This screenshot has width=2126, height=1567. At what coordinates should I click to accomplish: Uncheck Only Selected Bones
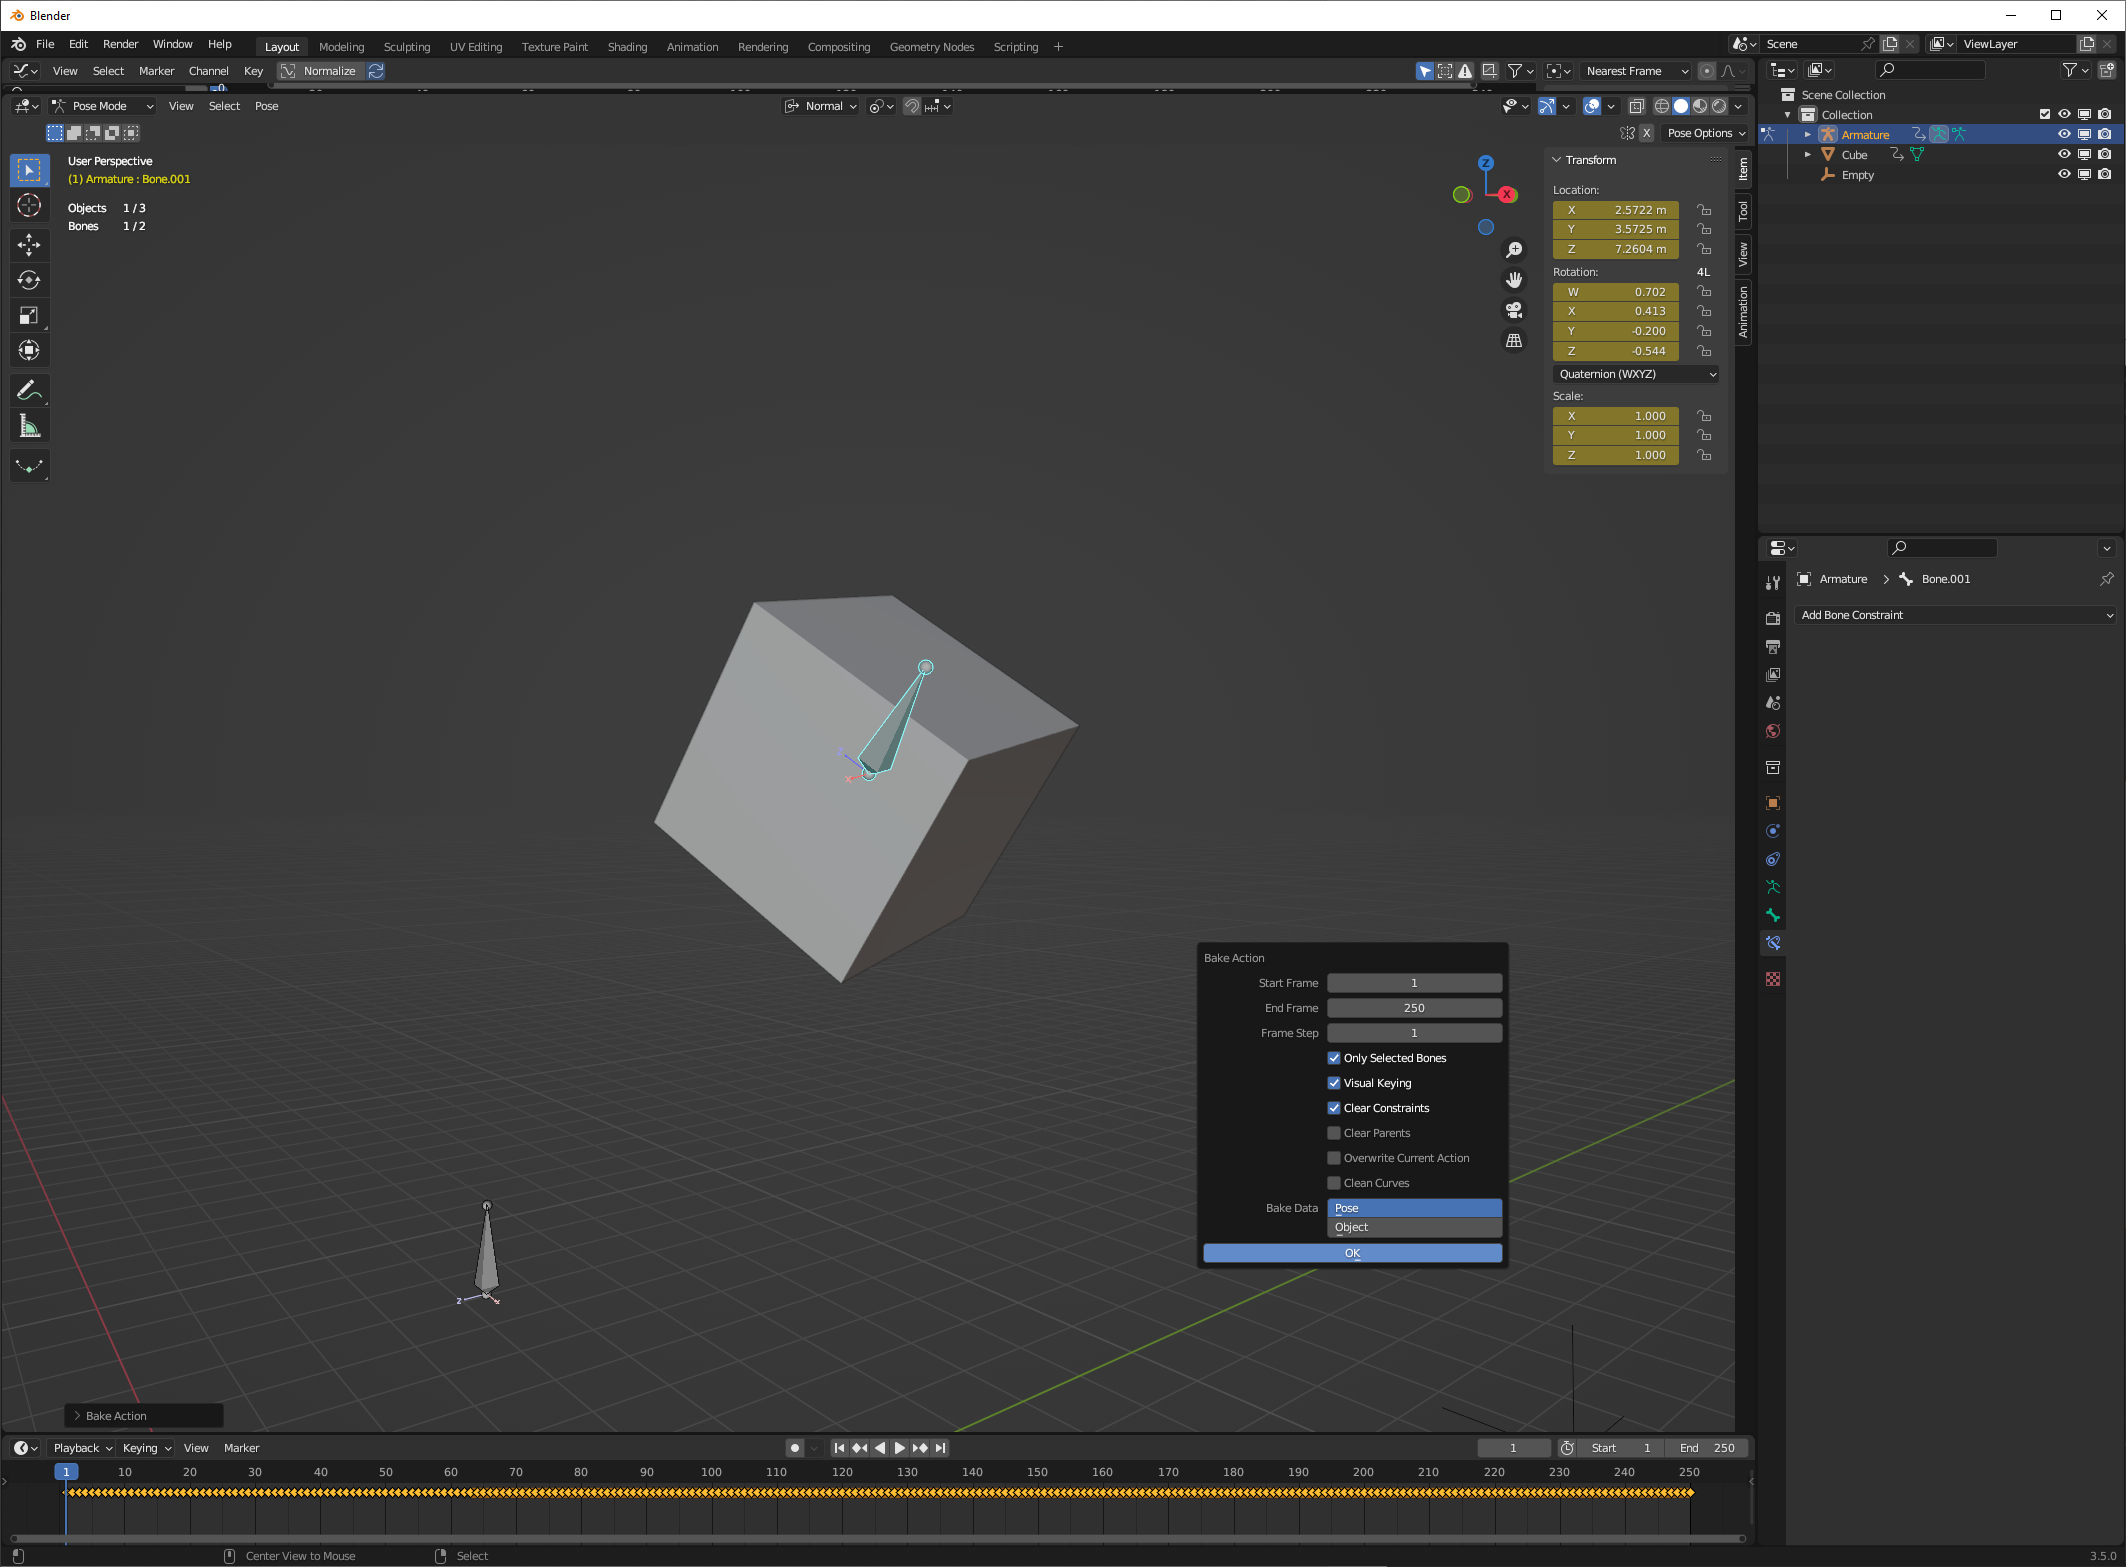[1334, 1058]
